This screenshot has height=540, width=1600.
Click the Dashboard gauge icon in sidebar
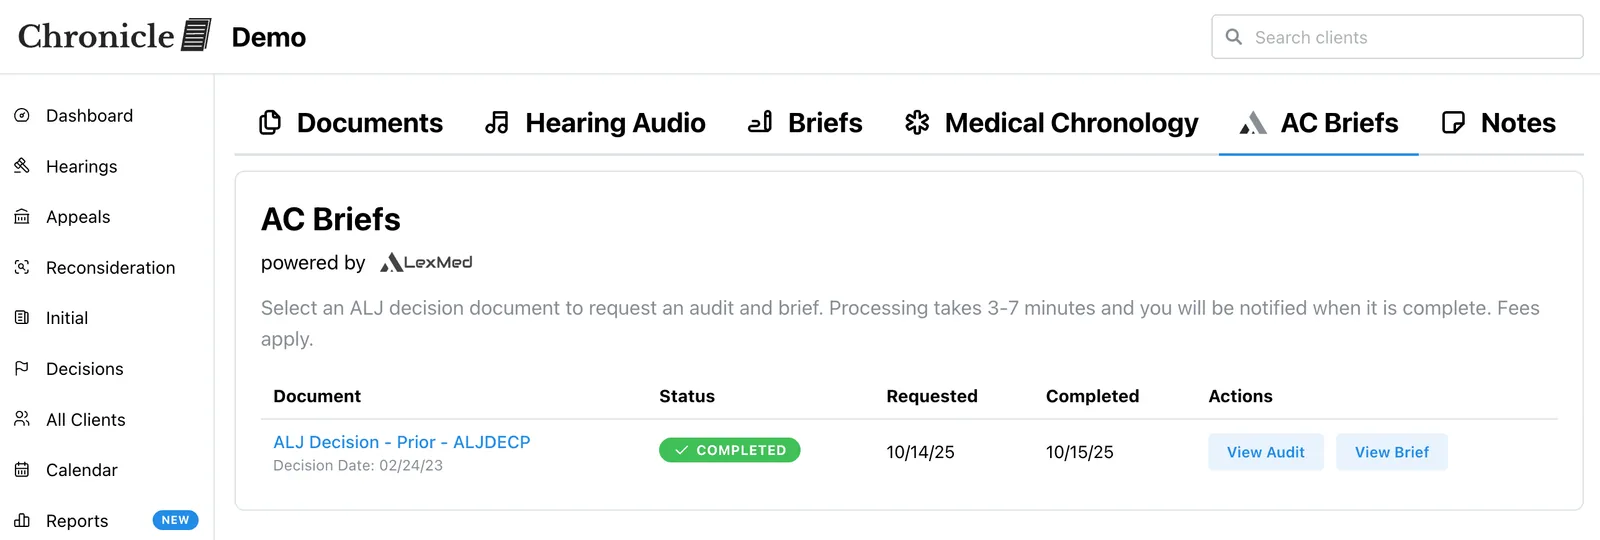[22, 116]
